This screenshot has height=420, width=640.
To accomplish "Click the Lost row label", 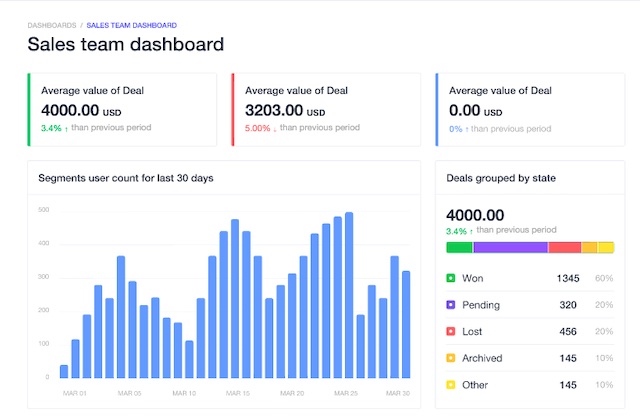I will tap(472, 331).
